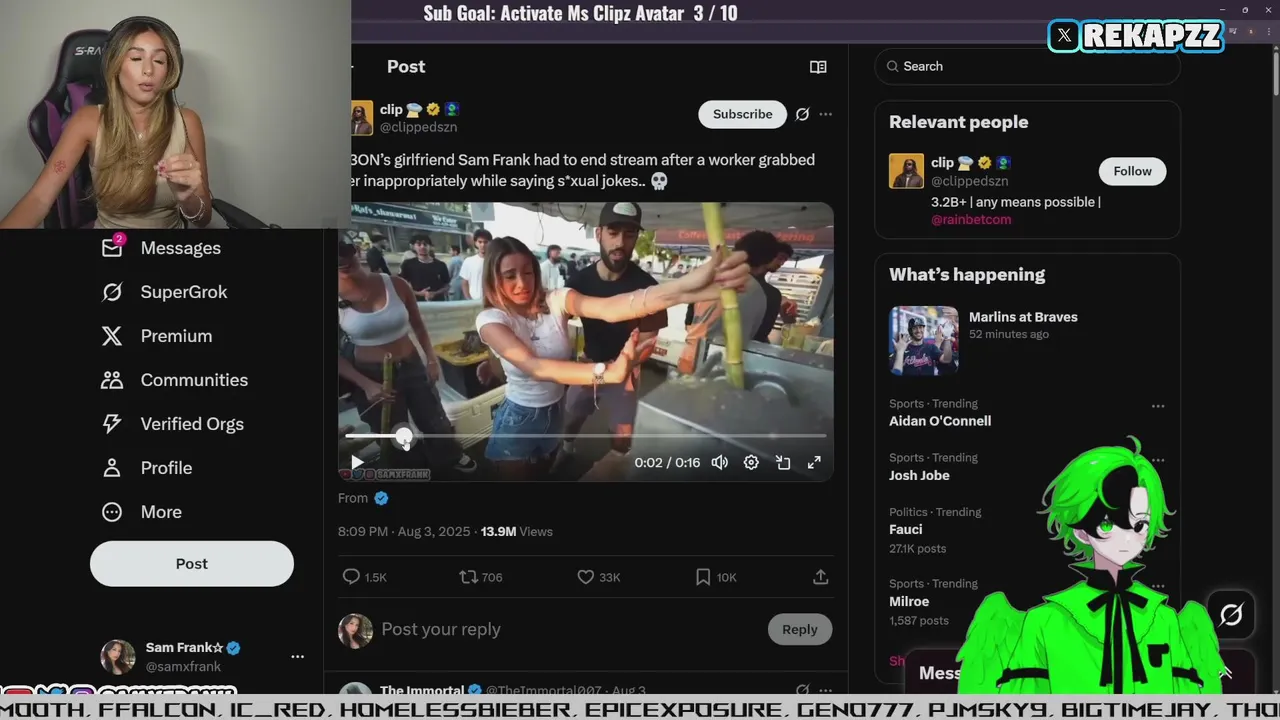Open post options three dots menu
The image size is (1280, 720).
pyautogui.click(x=825, y=114)
